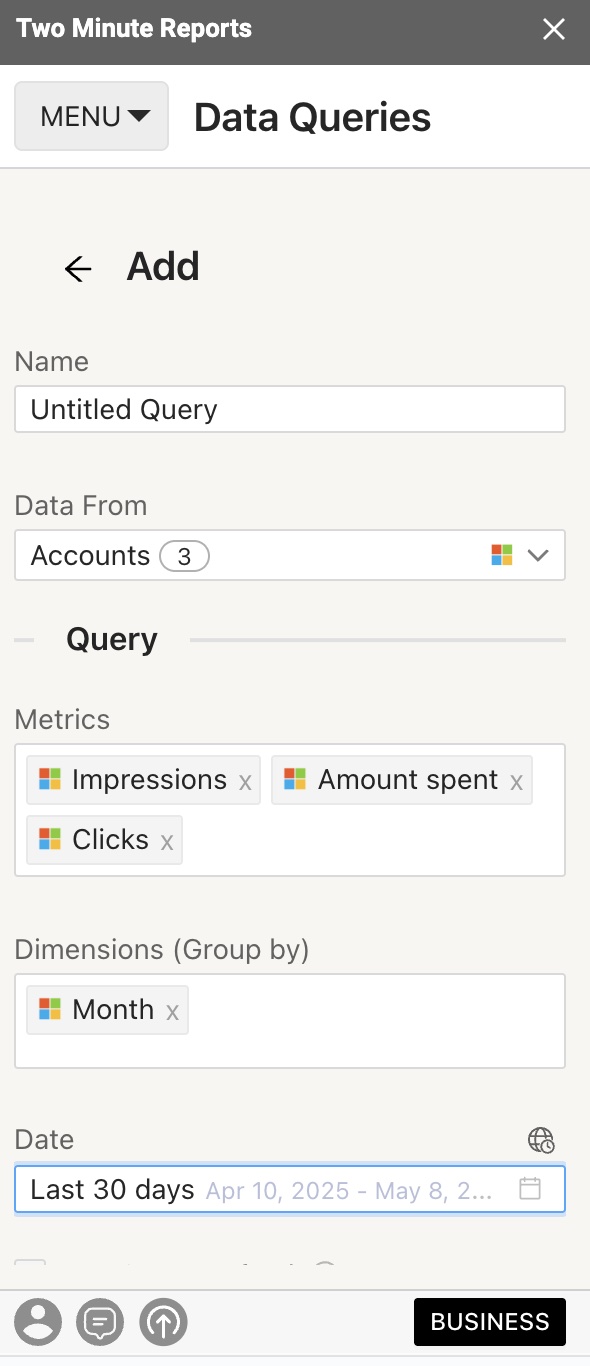Expand the Data From accounts dropdown
Viewport: 590px width, 1366px height.
[x=290, y=555]
